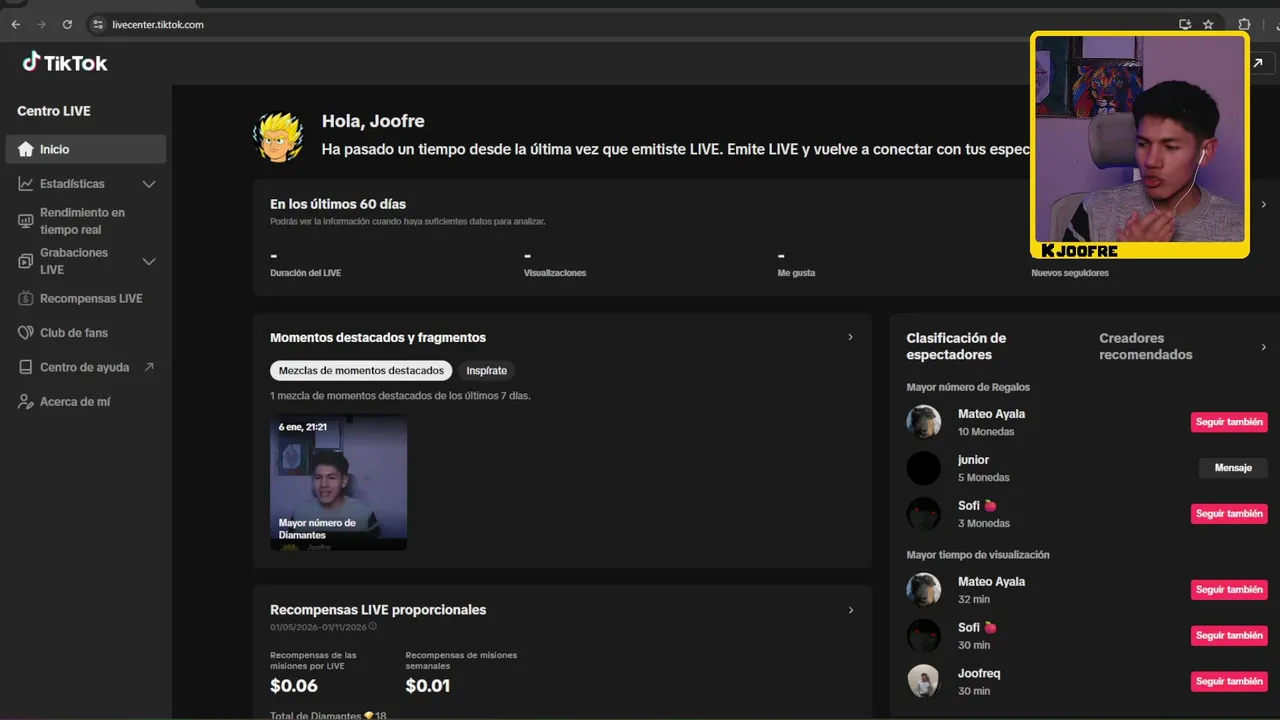Screen dimensions: 1280x720
Task: Click the Centro de ayuda book icon
Action: pyautogui.click(x=26, y=367)
